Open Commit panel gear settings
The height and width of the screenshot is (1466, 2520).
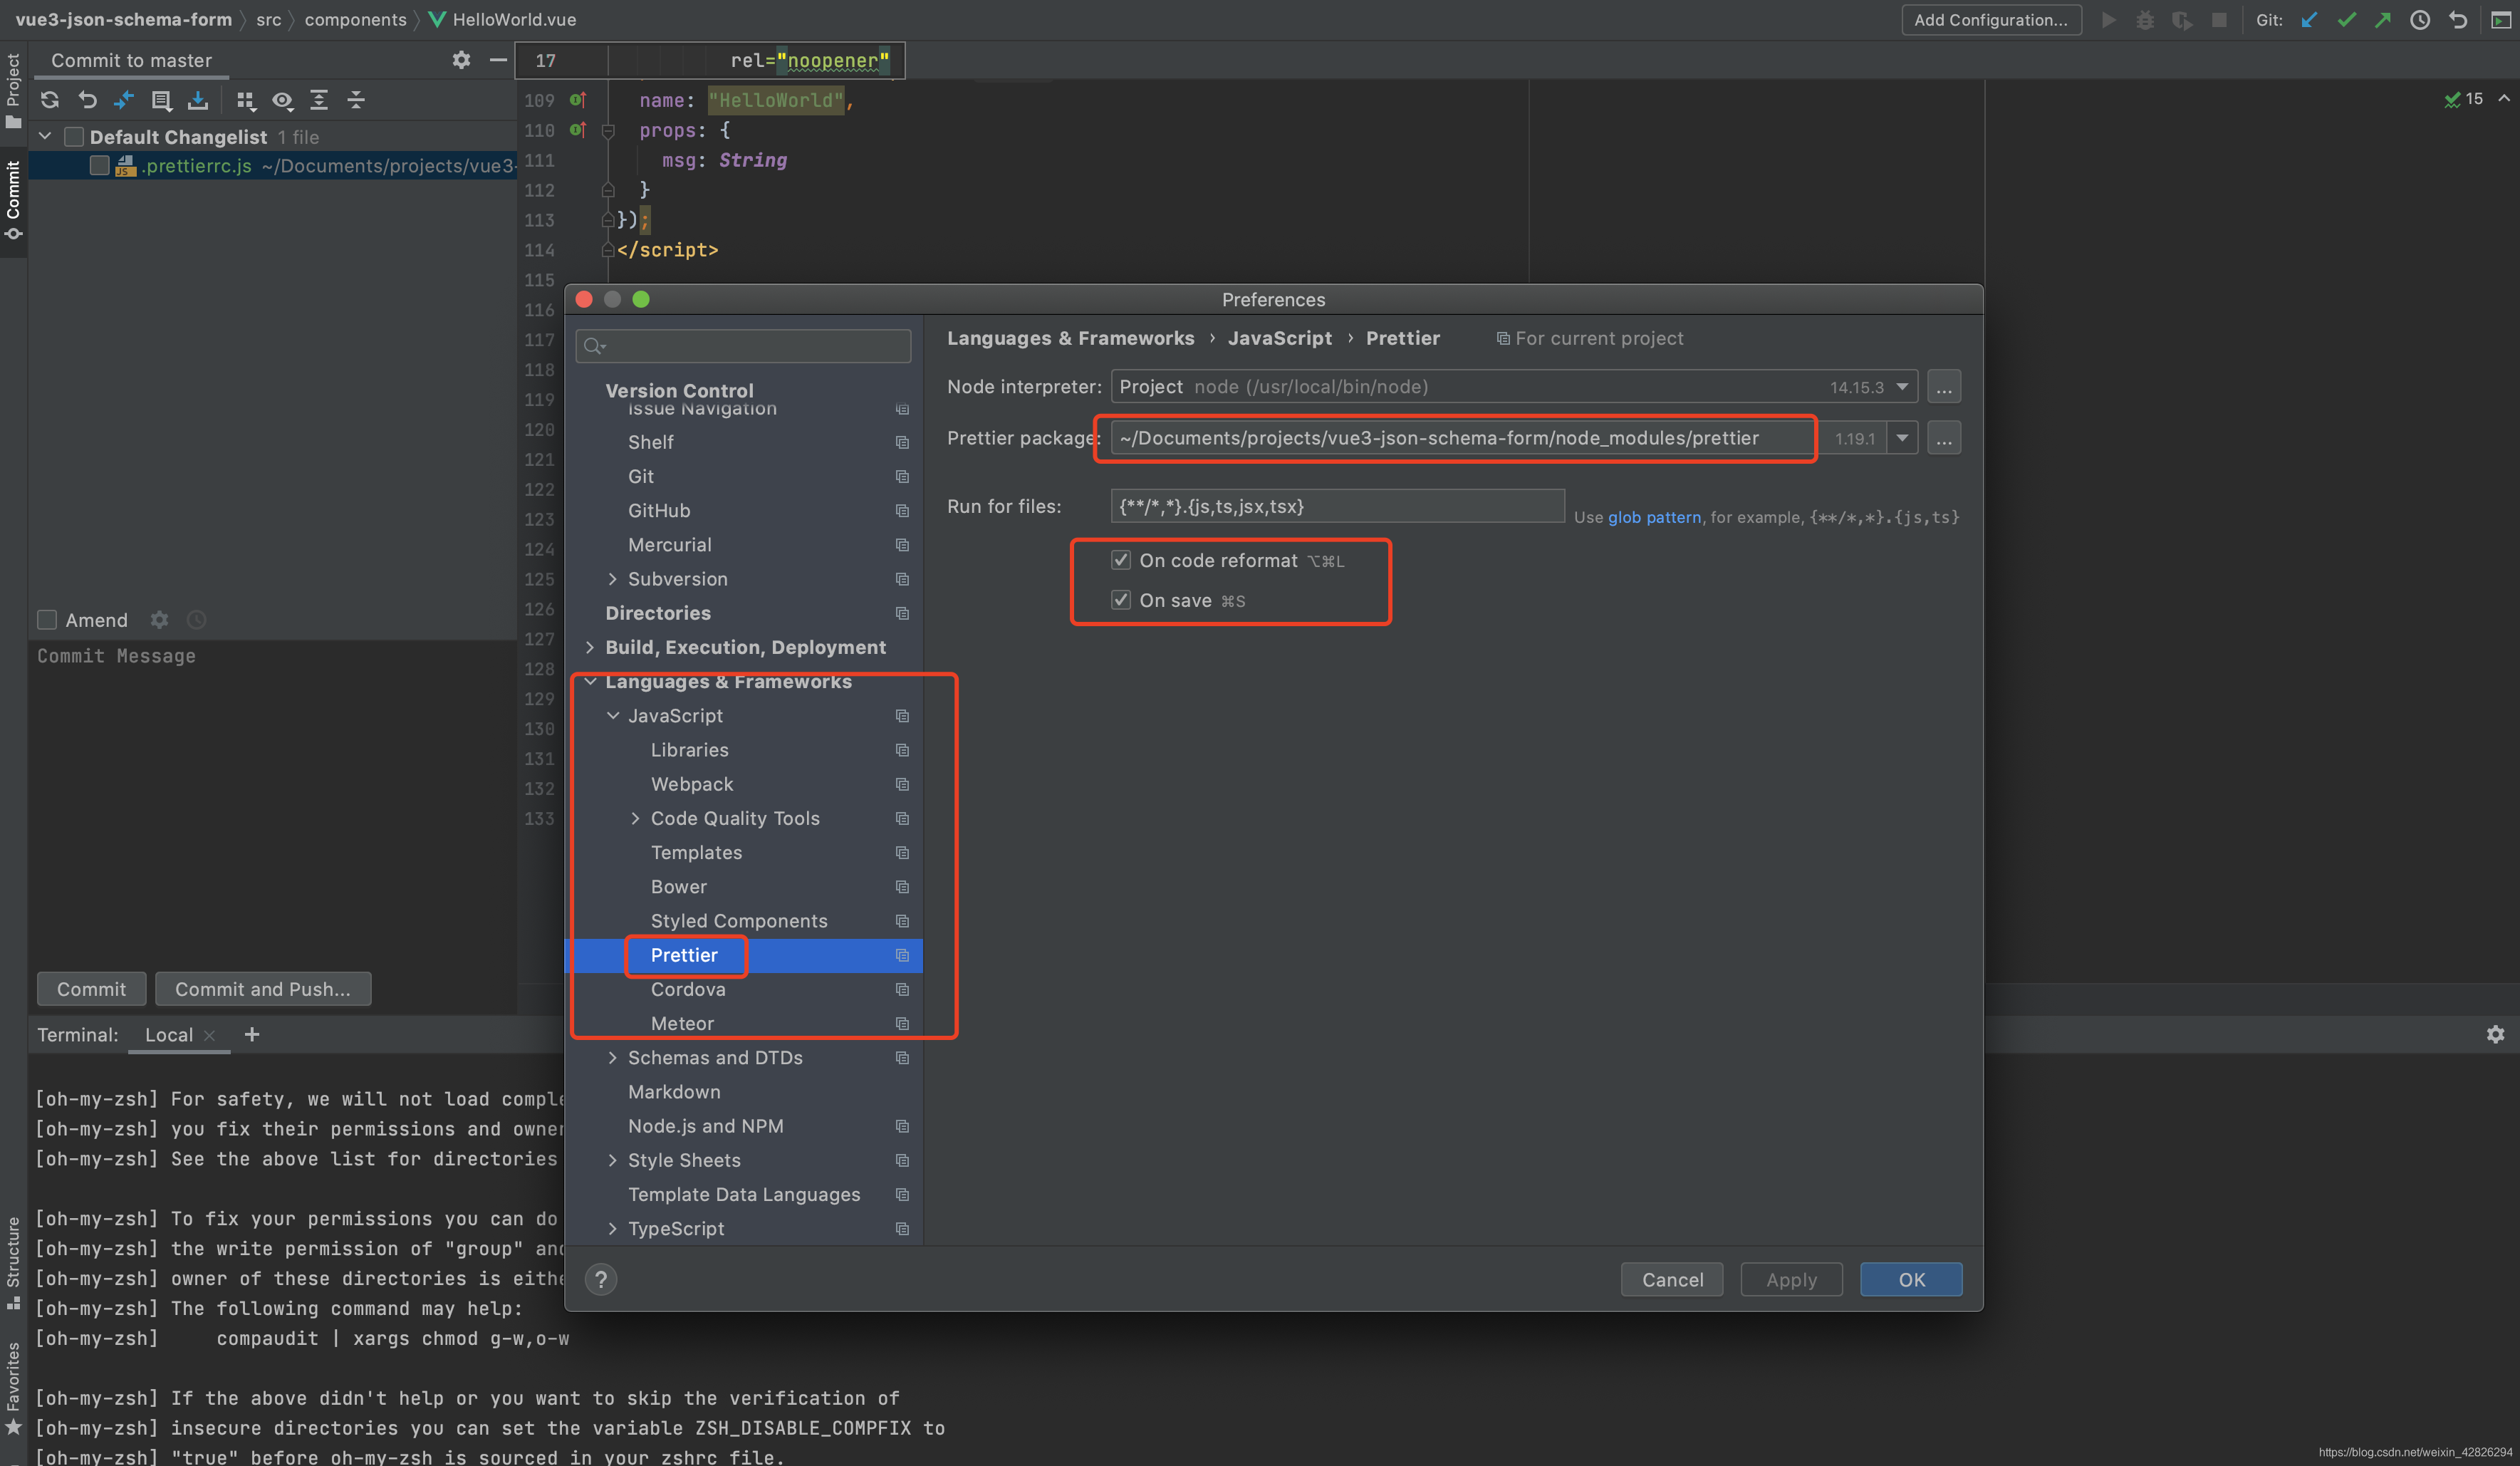(x=461, y=60)
